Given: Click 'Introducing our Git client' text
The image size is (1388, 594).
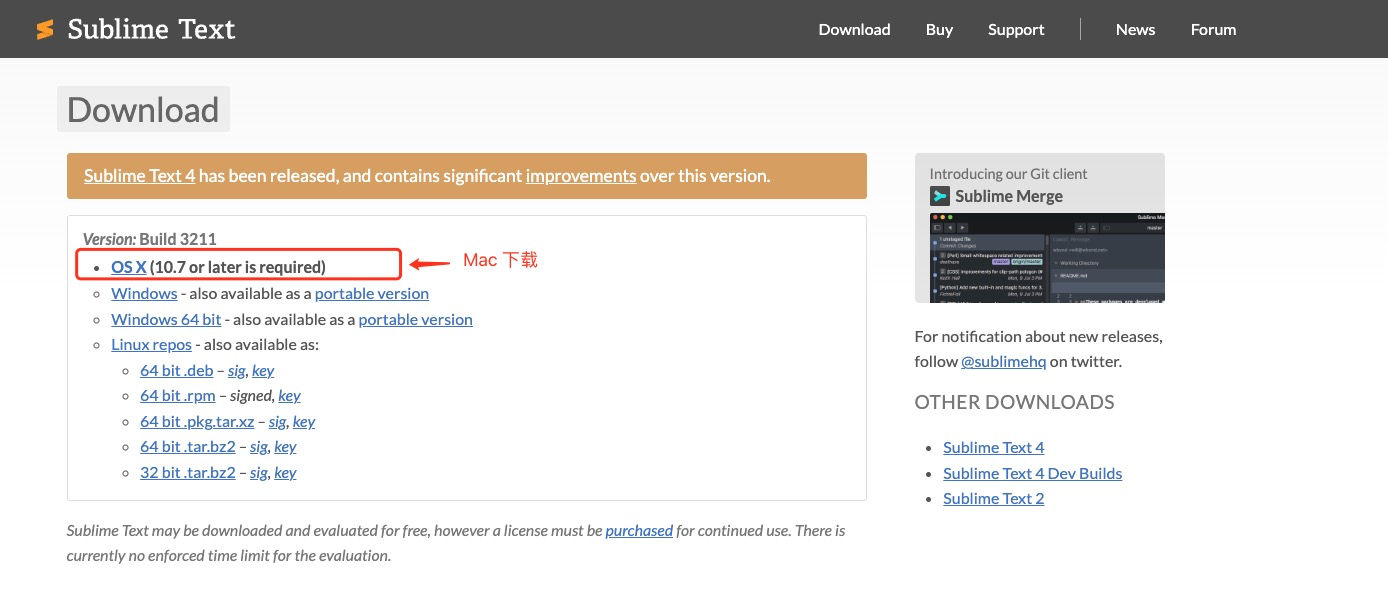Looking at the screenshot, I should pyautogui.click(x=1008, y=173).
